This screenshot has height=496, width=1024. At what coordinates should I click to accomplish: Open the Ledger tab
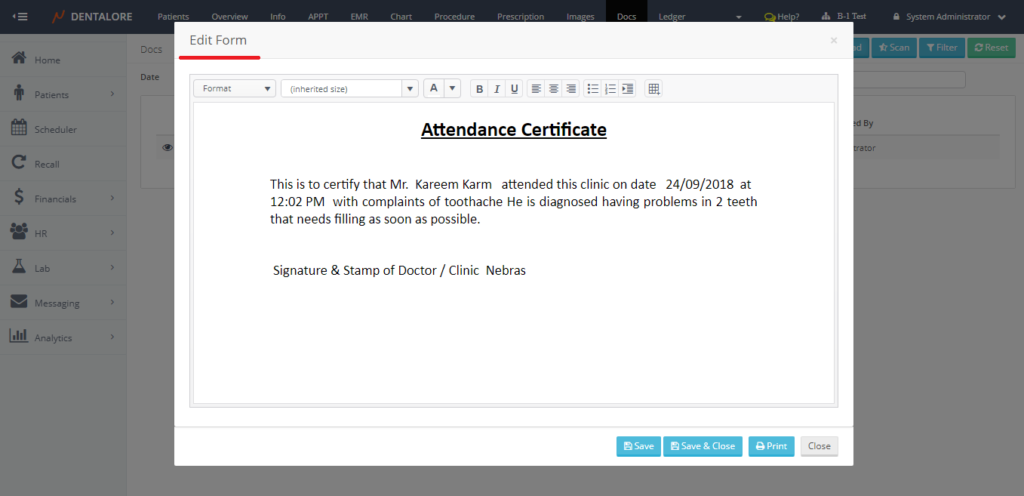tap(672, 17)
